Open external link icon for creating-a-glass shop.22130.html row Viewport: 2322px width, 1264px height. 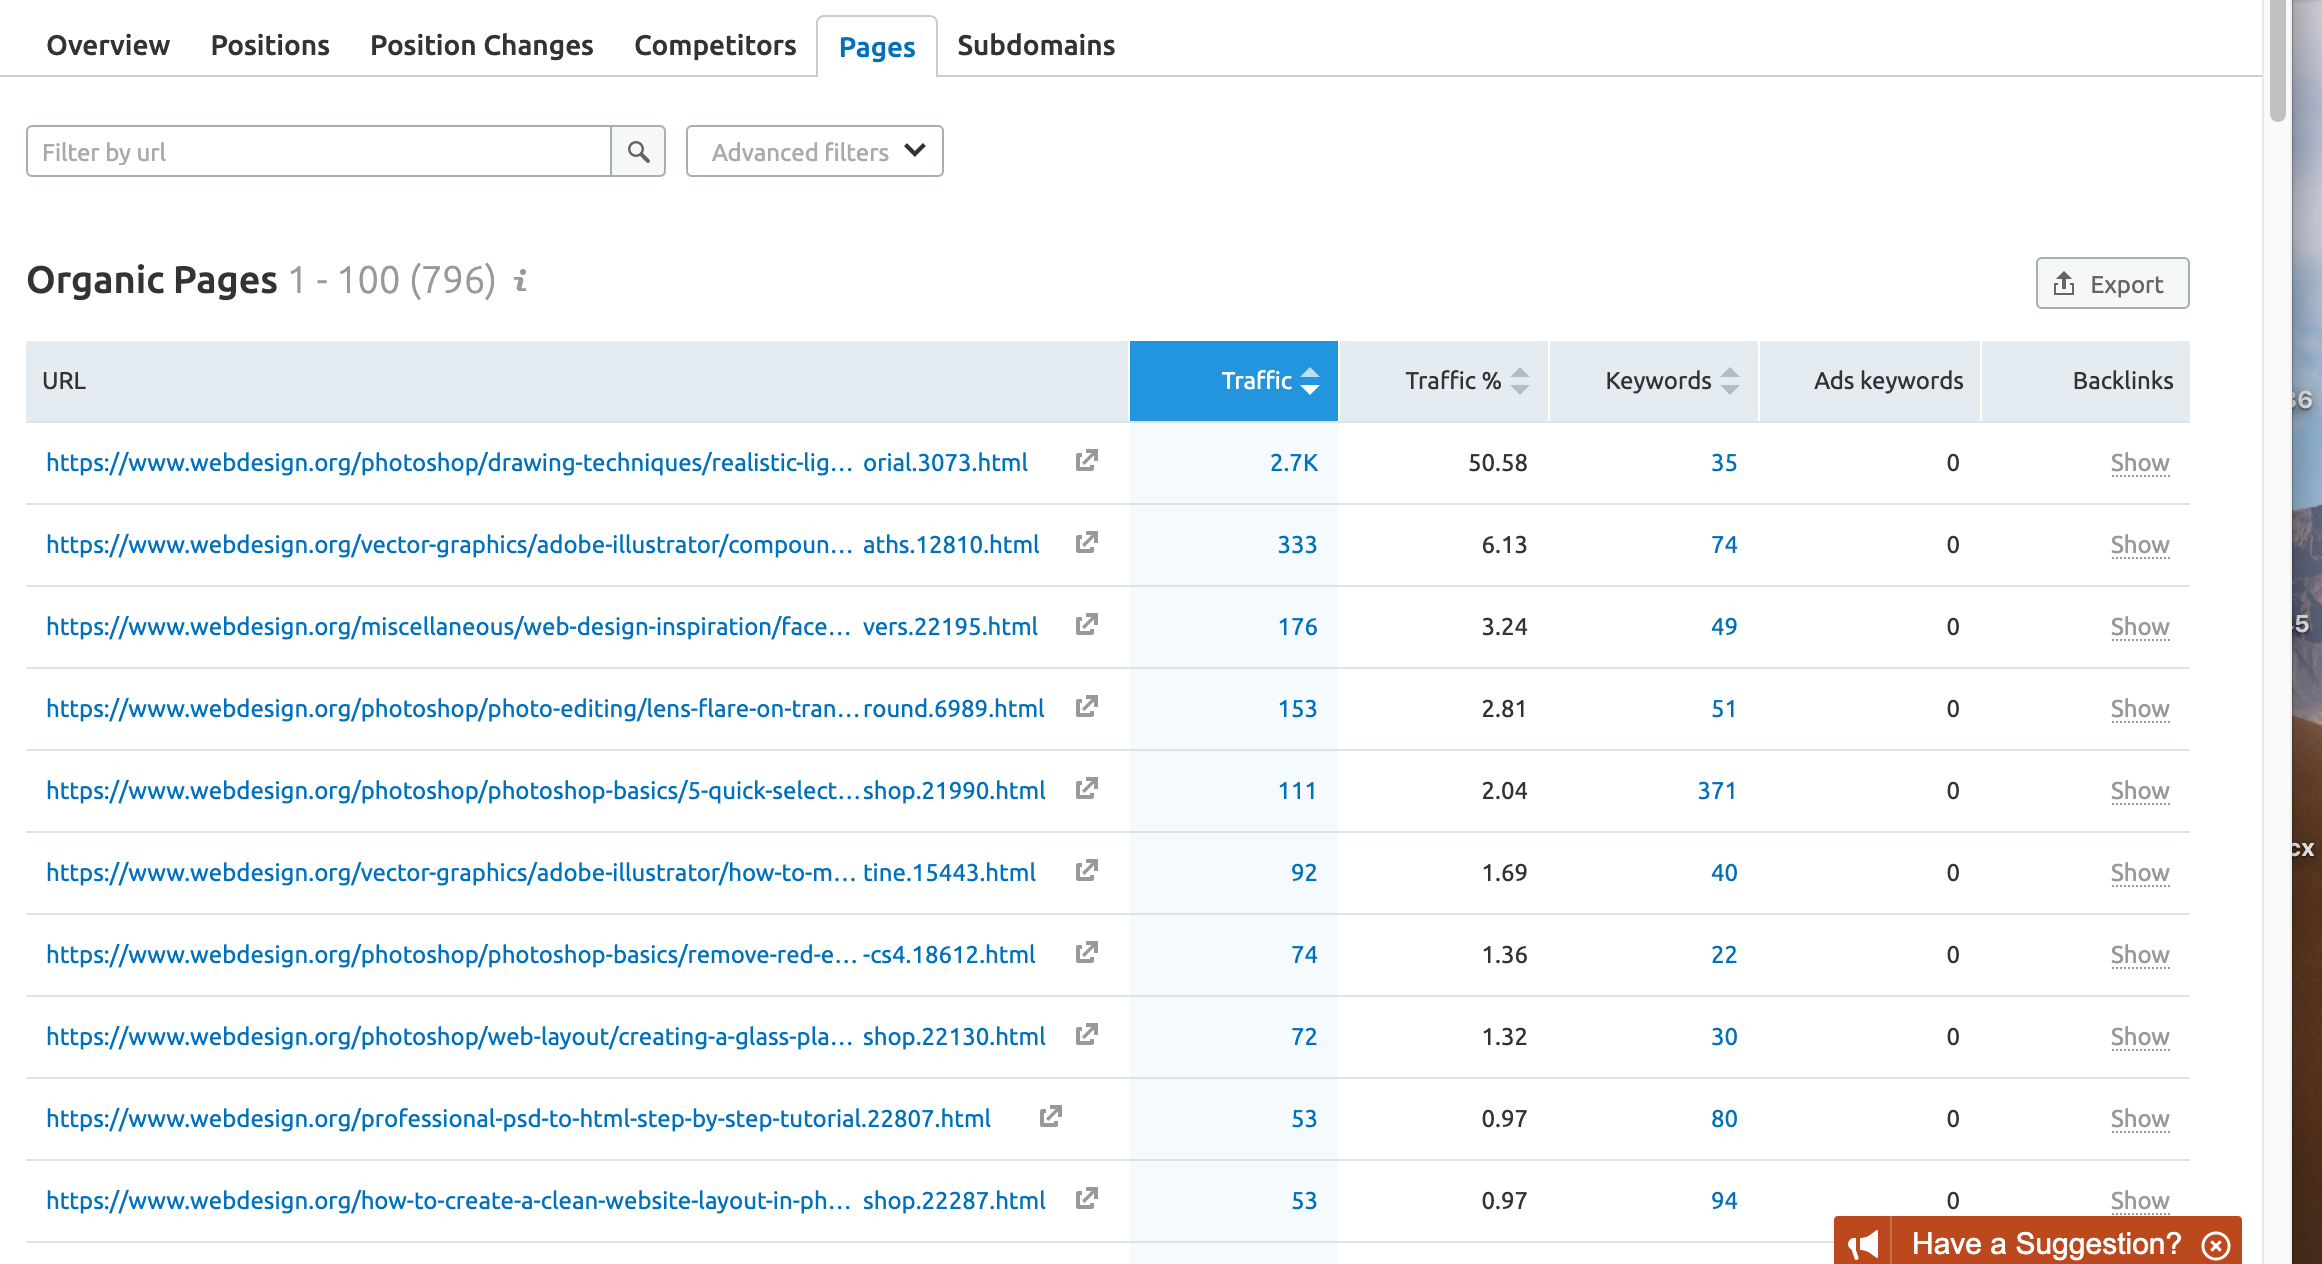(1086, 1035)
